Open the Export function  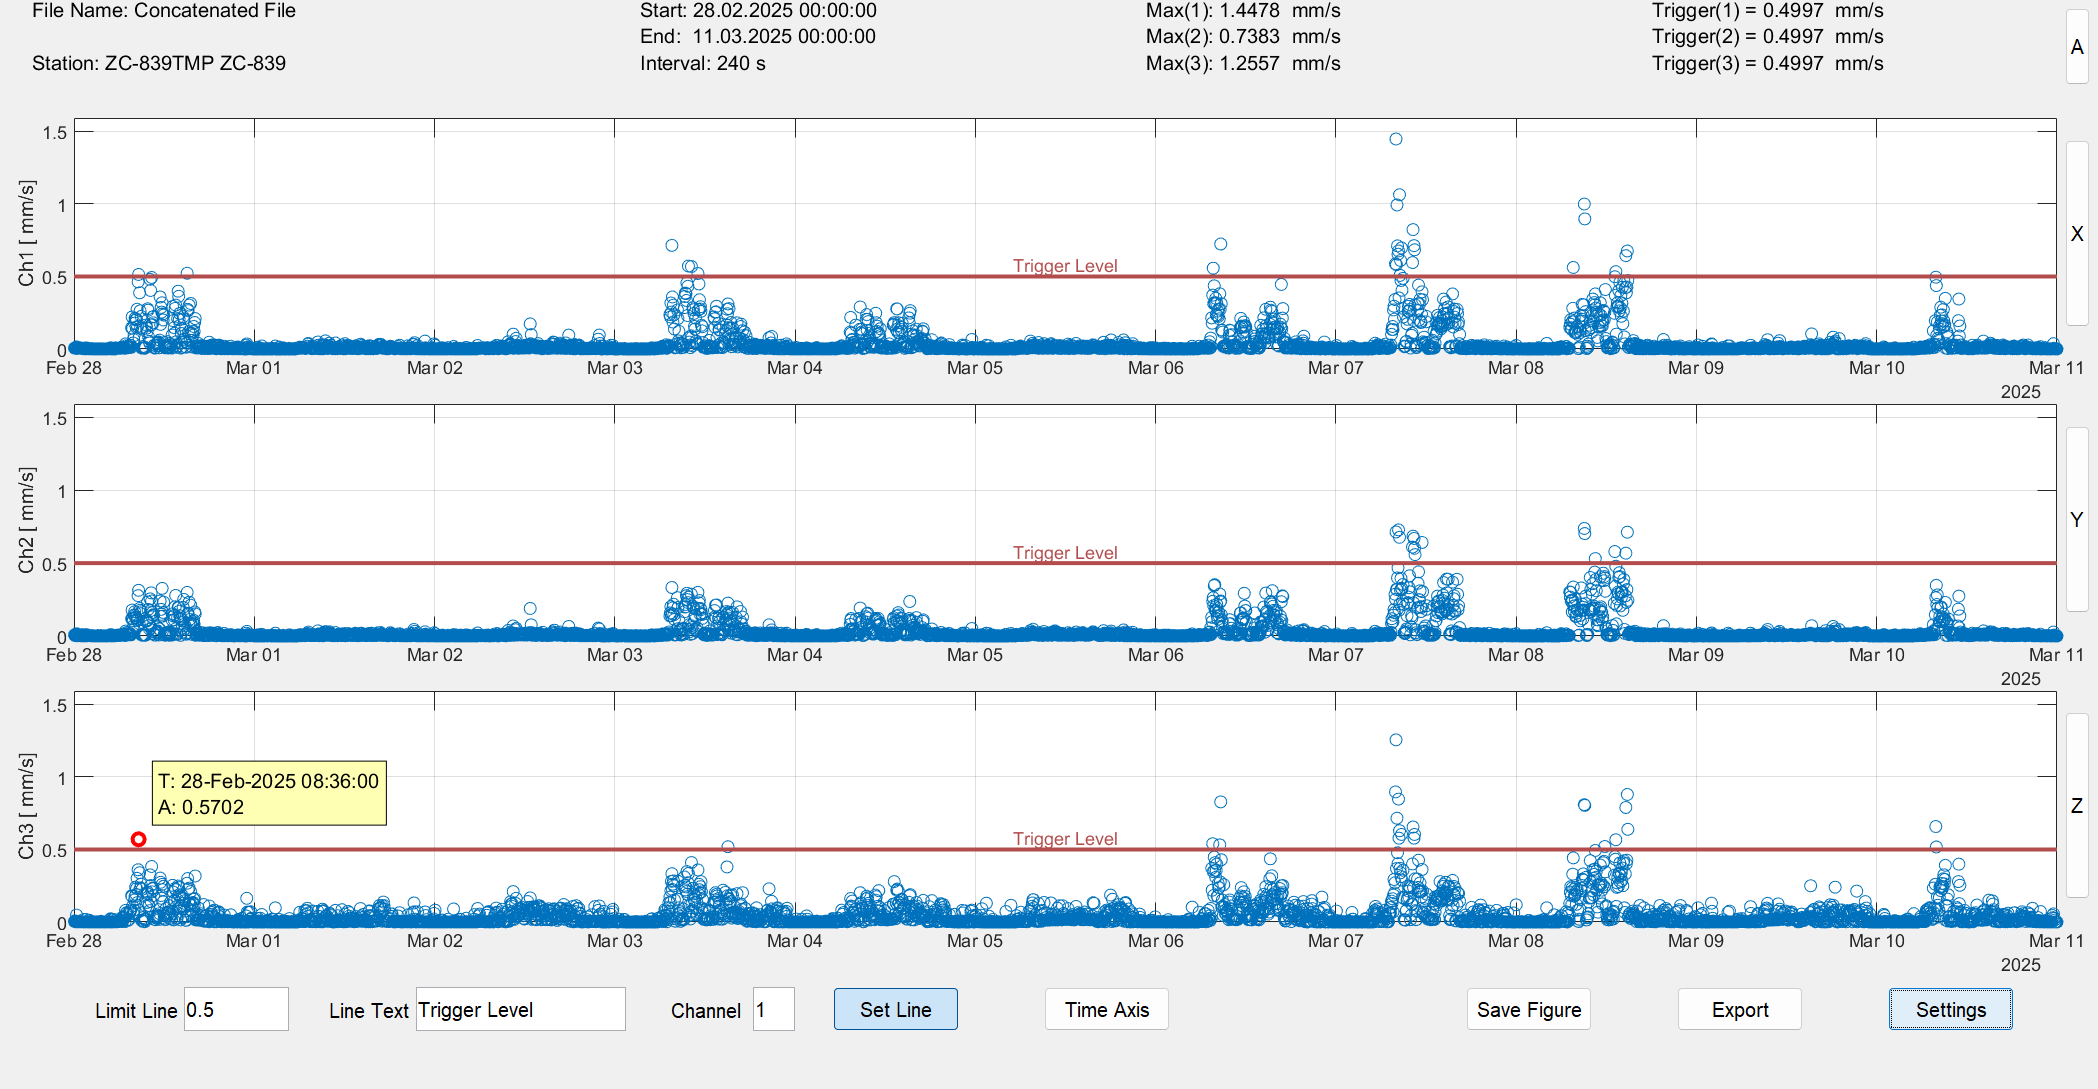(1739, 1009)
